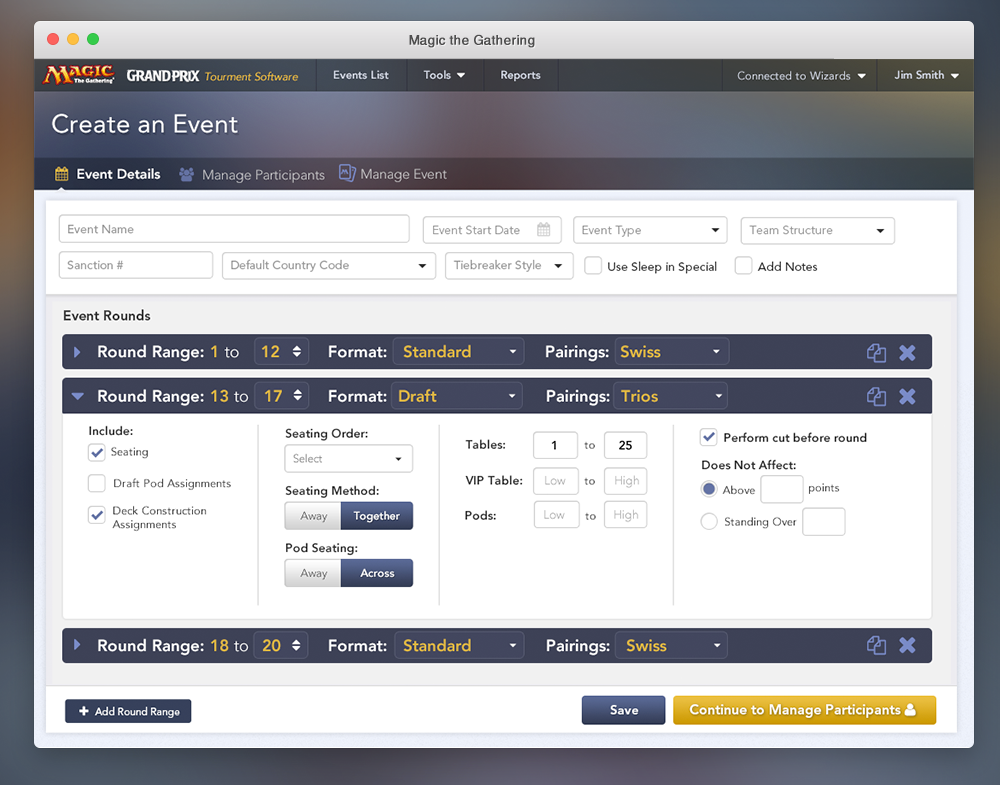Click the VIP Table Low field

tap(555, 481)
